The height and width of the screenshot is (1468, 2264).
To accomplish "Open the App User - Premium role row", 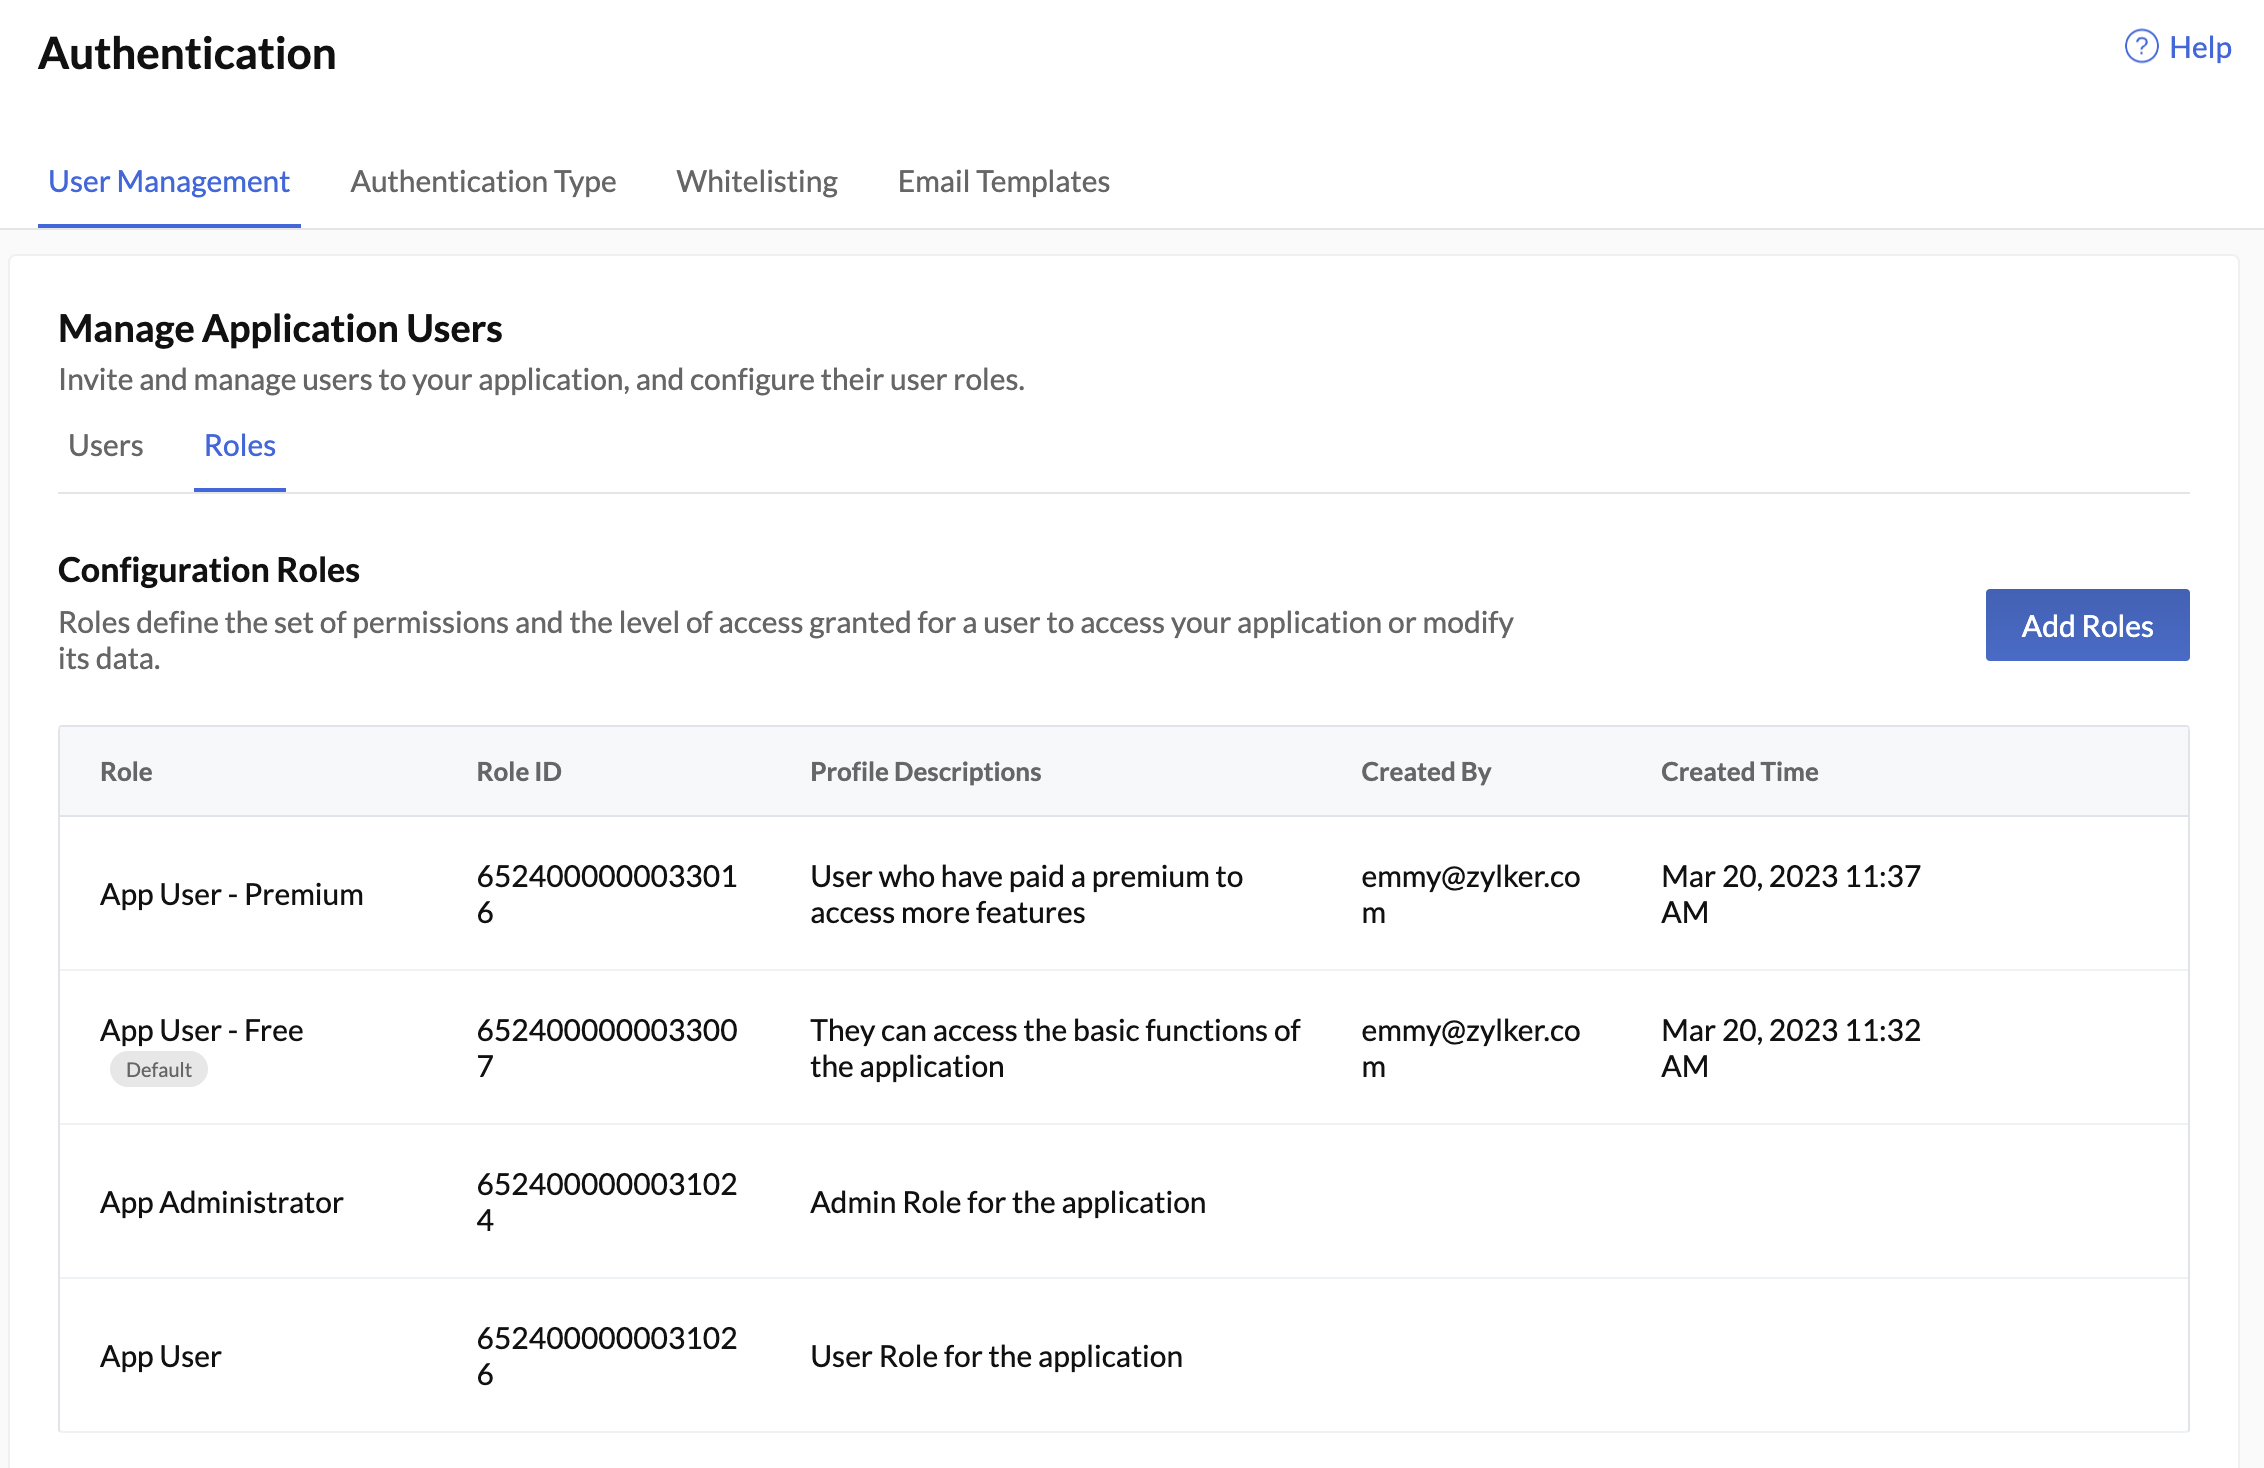I will (x=231, y=893).
